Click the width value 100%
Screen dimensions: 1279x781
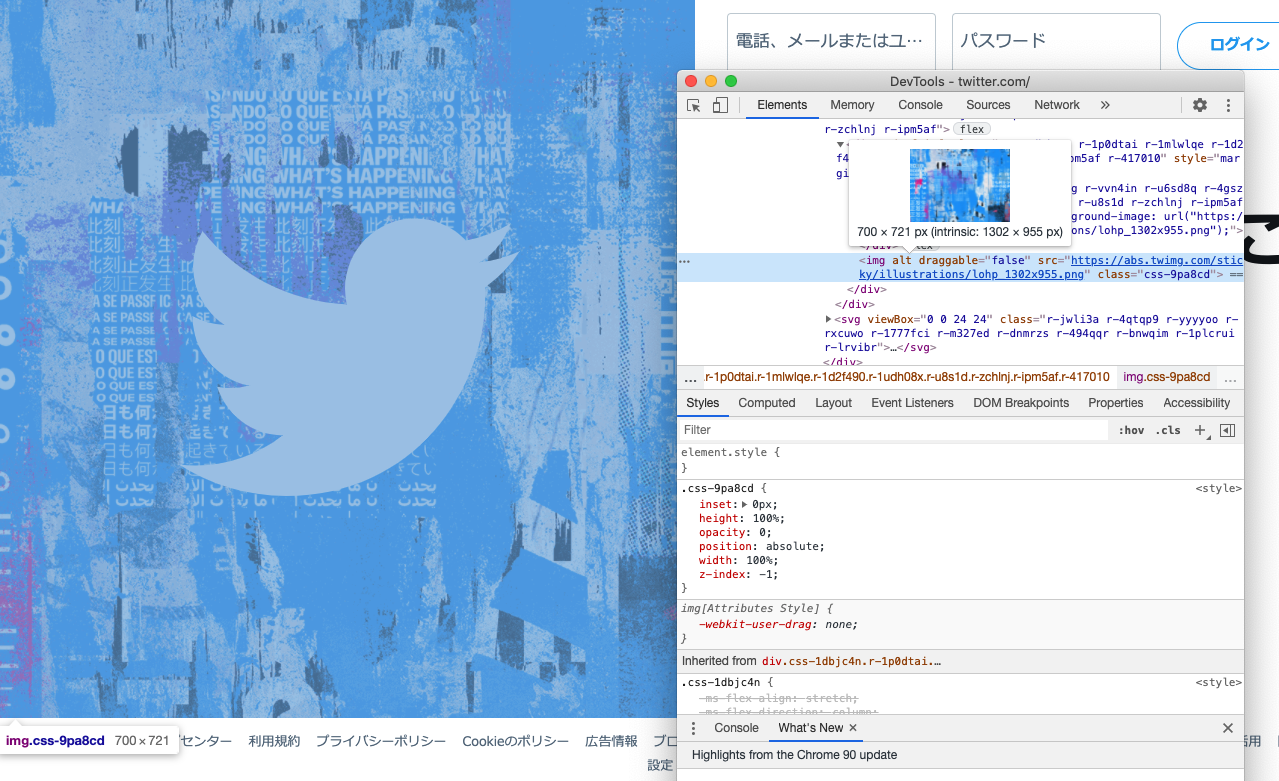coord(760,561)
